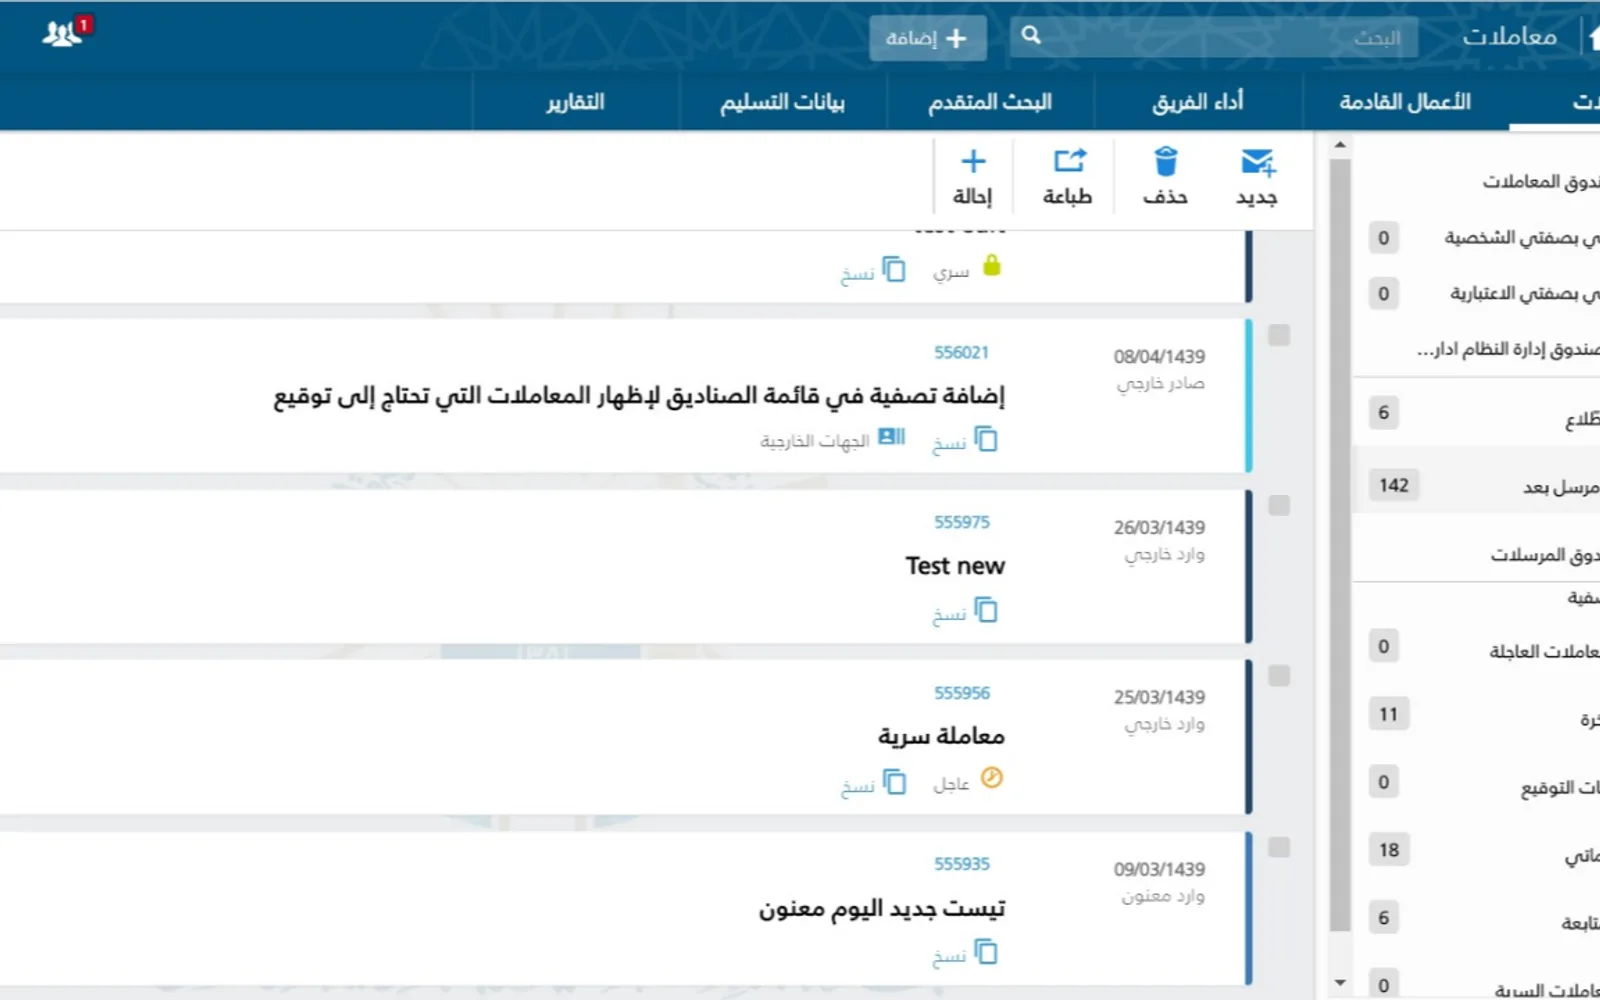1600x1000 pixels.
Task: Click the orange clock عاجل icon
Action: [x=991, y=777]
